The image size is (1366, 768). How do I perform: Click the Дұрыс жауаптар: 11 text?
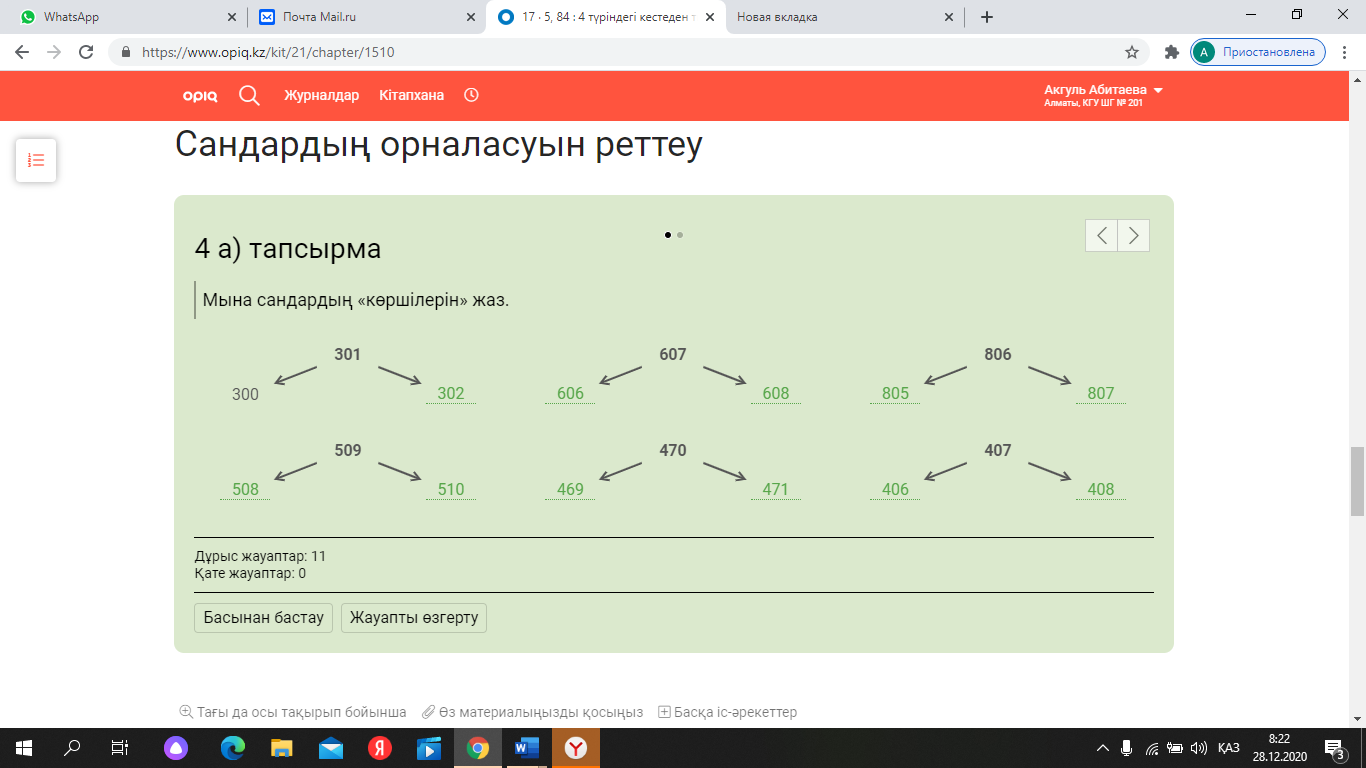point(260,556)
